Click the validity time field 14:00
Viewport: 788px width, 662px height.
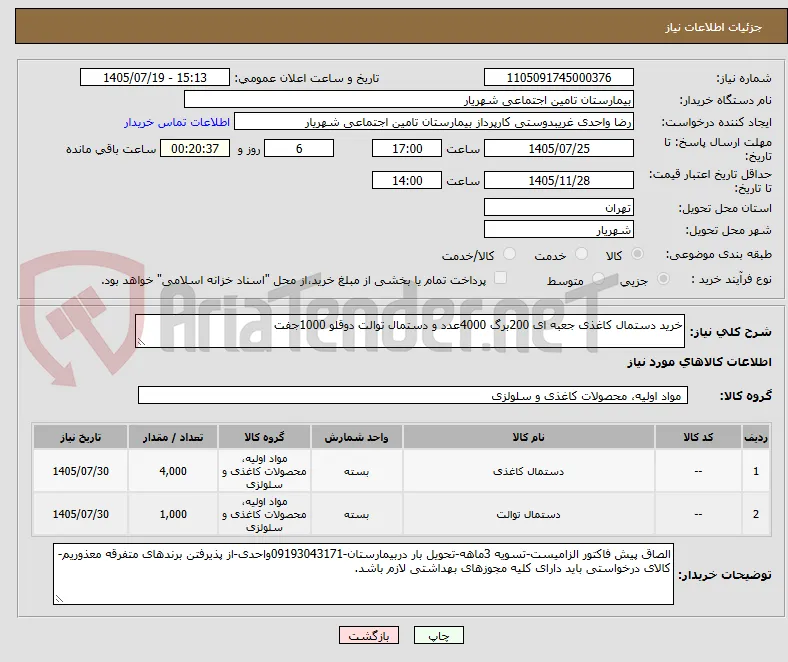(x=407, y=180)
